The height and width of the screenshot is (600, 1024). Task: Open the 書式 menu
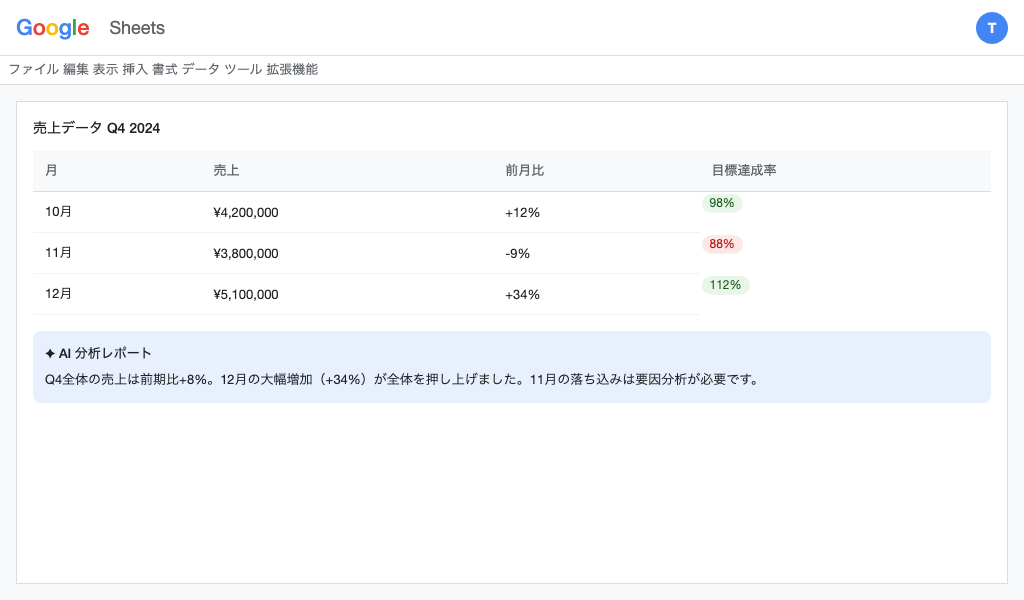coord(165,69)
